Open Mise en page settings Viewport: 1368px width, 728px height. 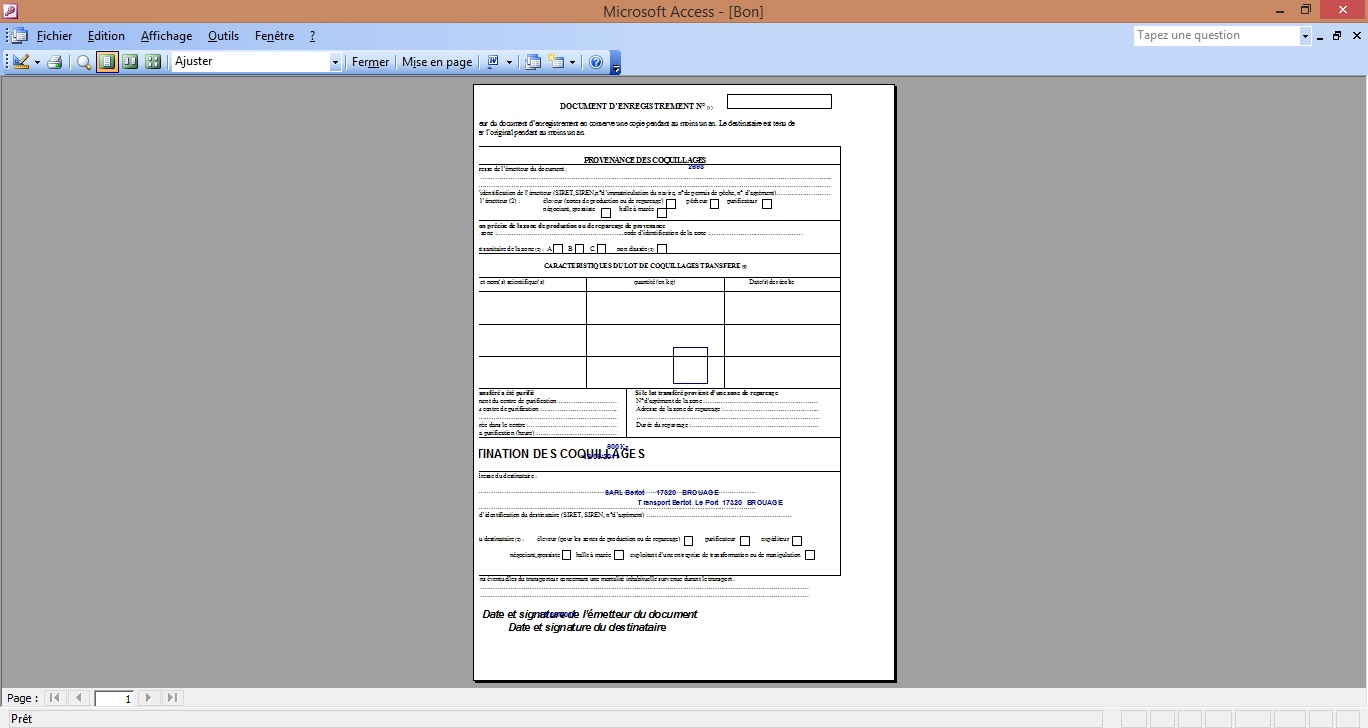click(x=437, y=62)
